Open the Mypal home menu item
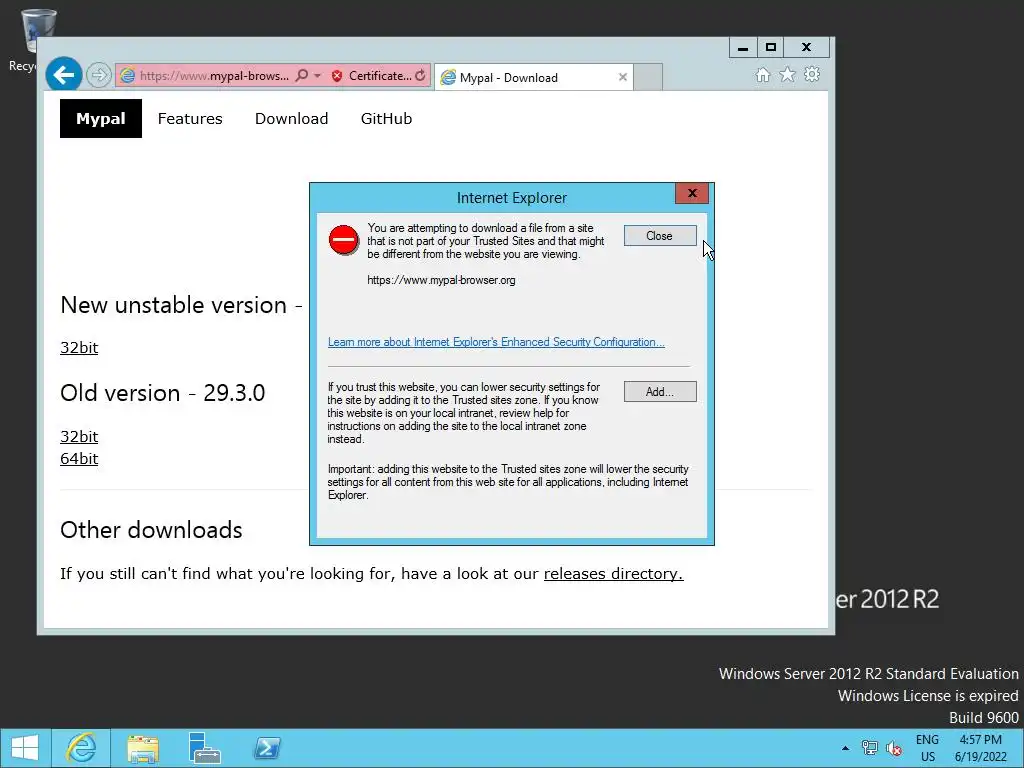Viewport: 1024px width, 768px height. pyautogui.click(x=101, y=118)
